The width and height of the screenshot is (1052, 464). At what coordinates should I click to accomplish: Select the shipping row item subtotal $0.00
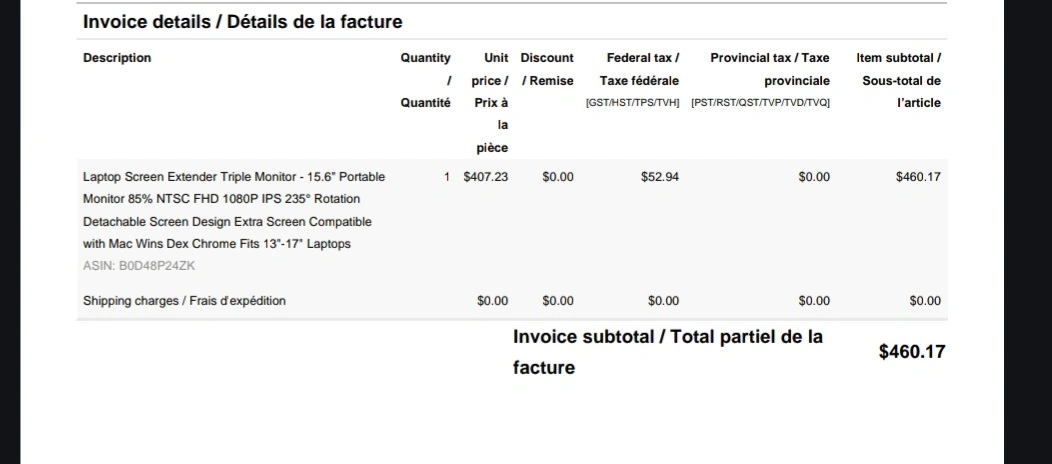click(925, 301)
